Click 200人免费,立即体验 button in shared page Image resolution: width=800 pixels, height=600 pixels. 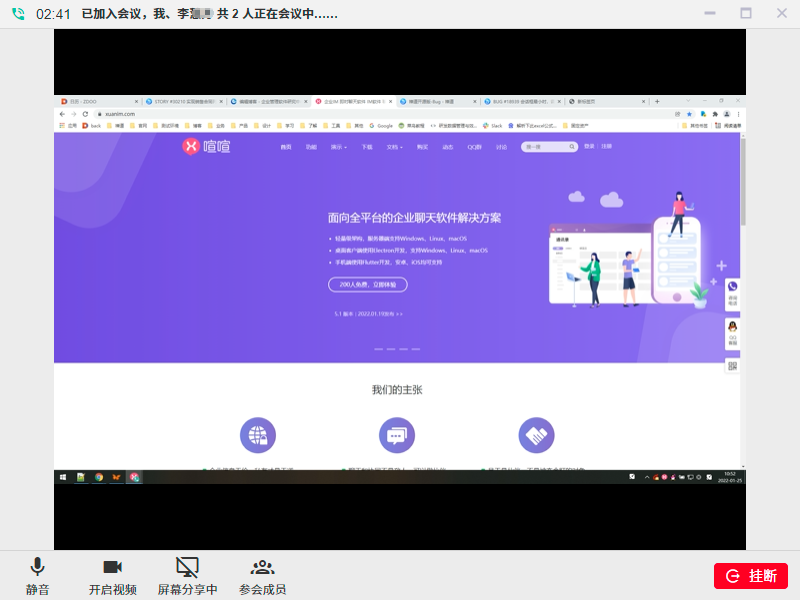(x=367, y=285)
